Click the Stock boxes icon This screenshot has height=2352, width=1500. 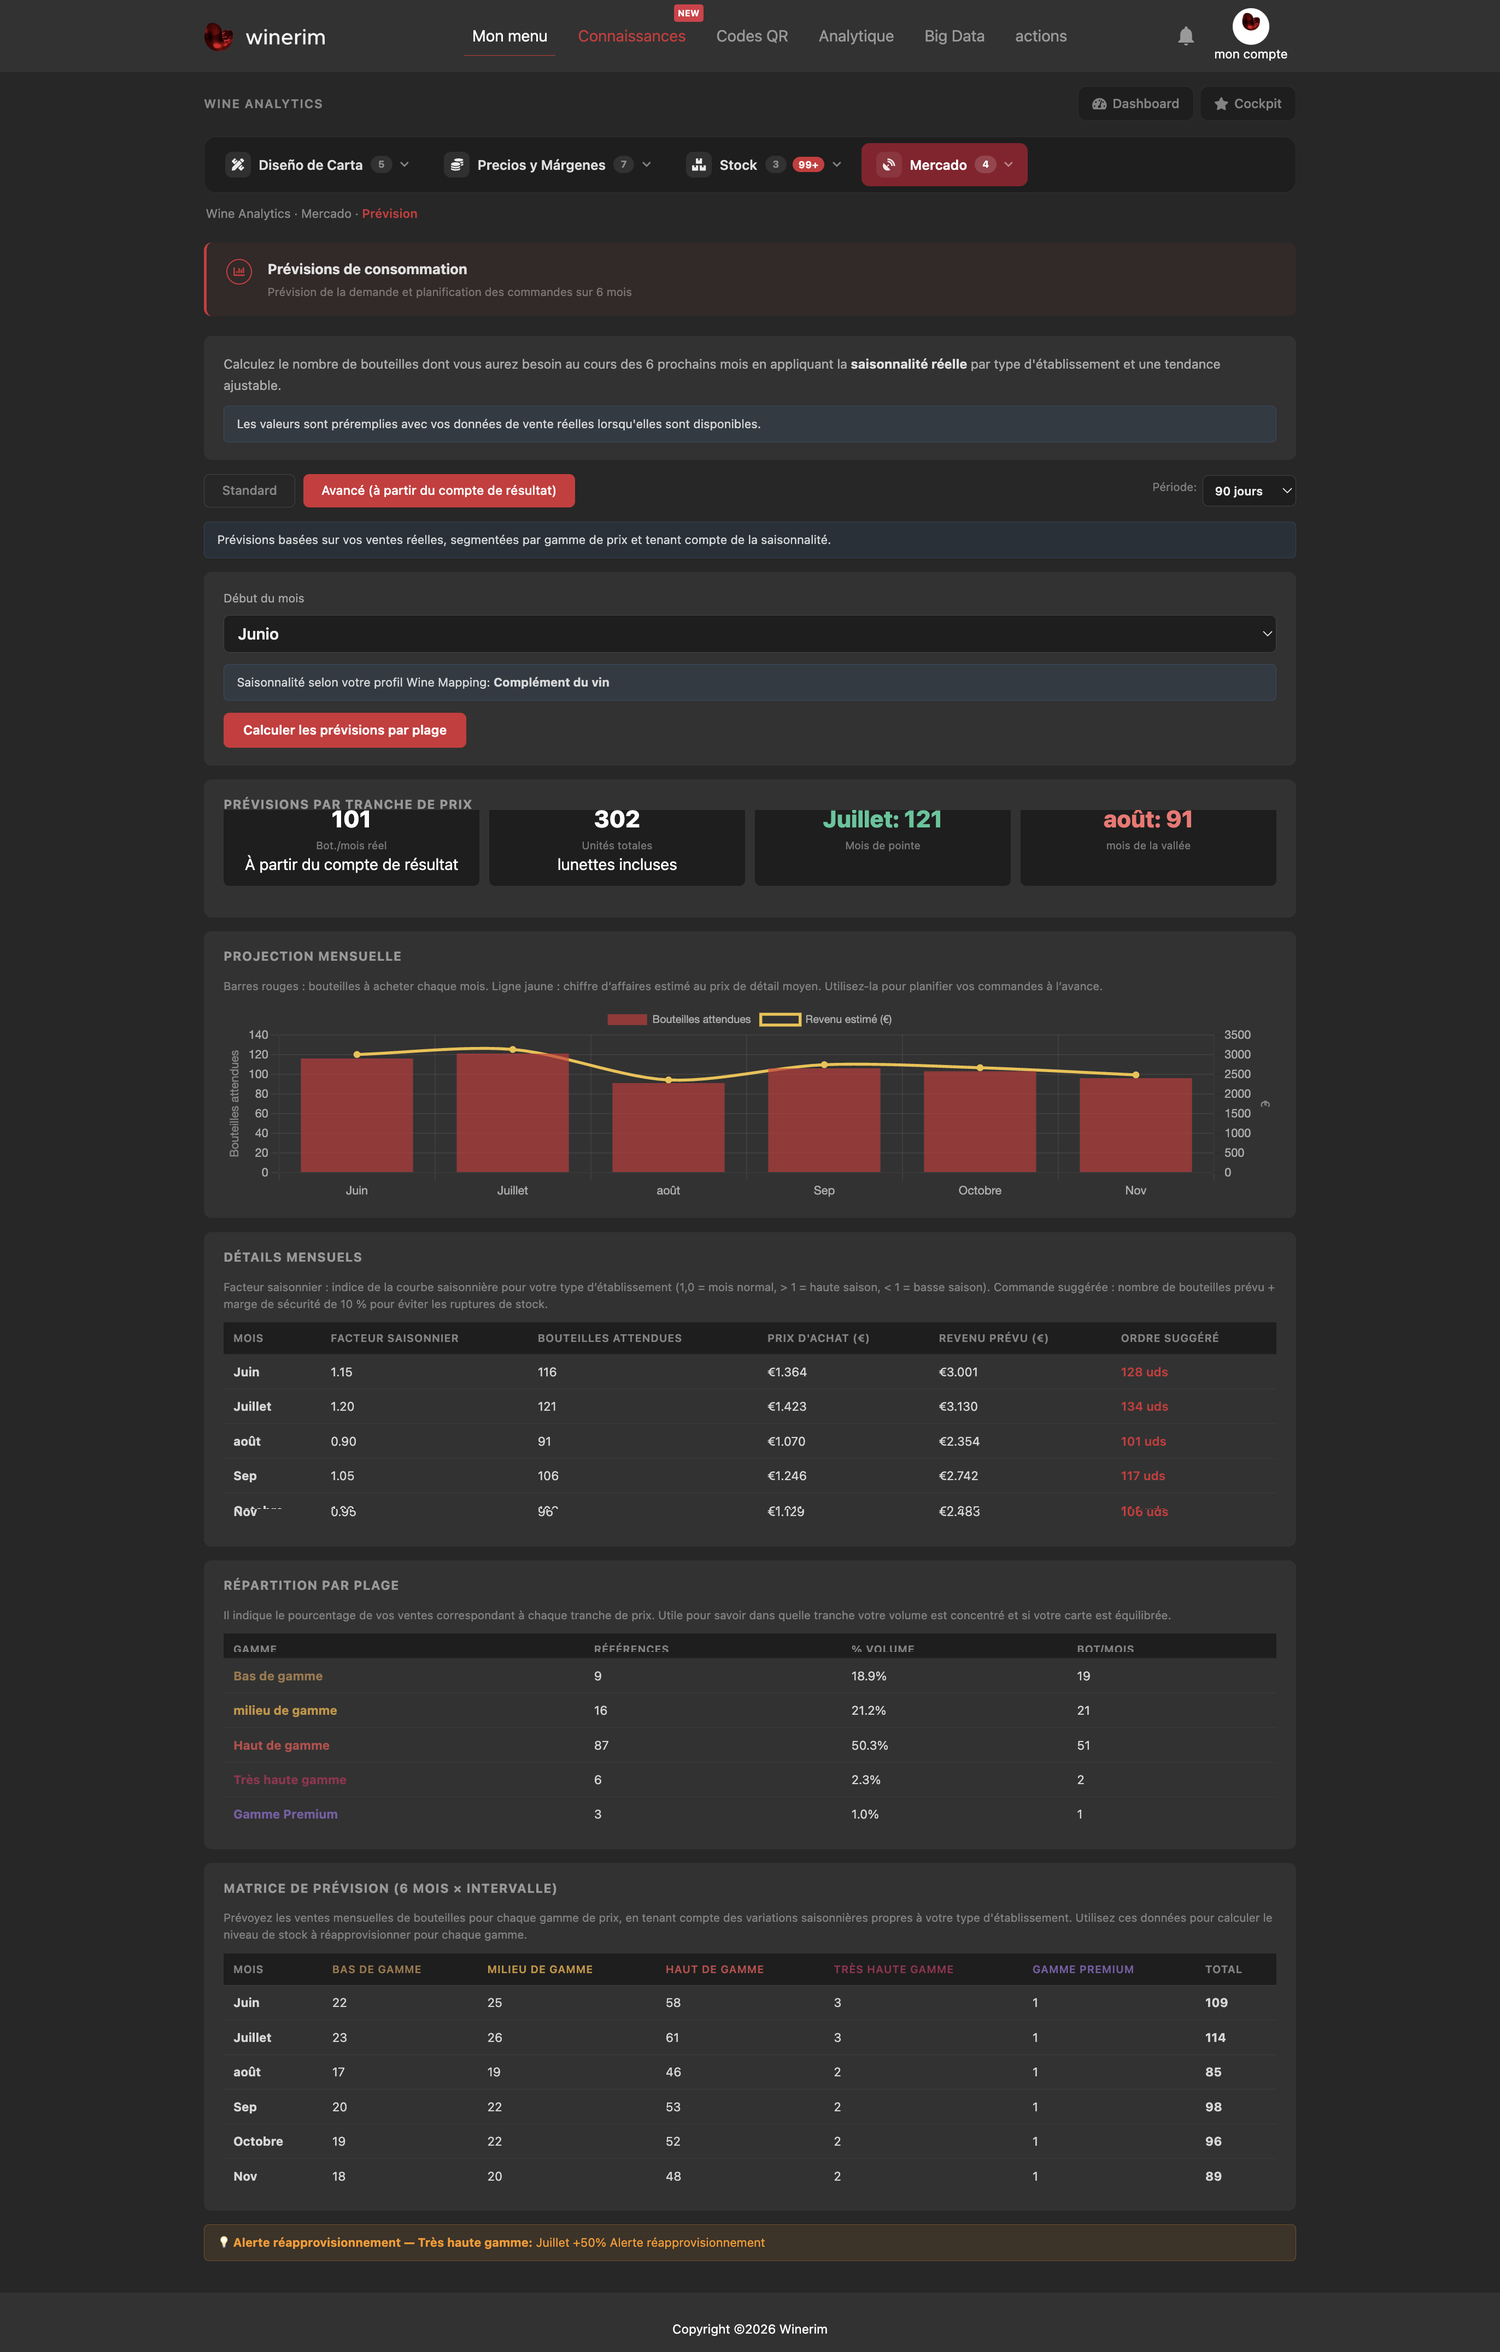click(699, 165)
